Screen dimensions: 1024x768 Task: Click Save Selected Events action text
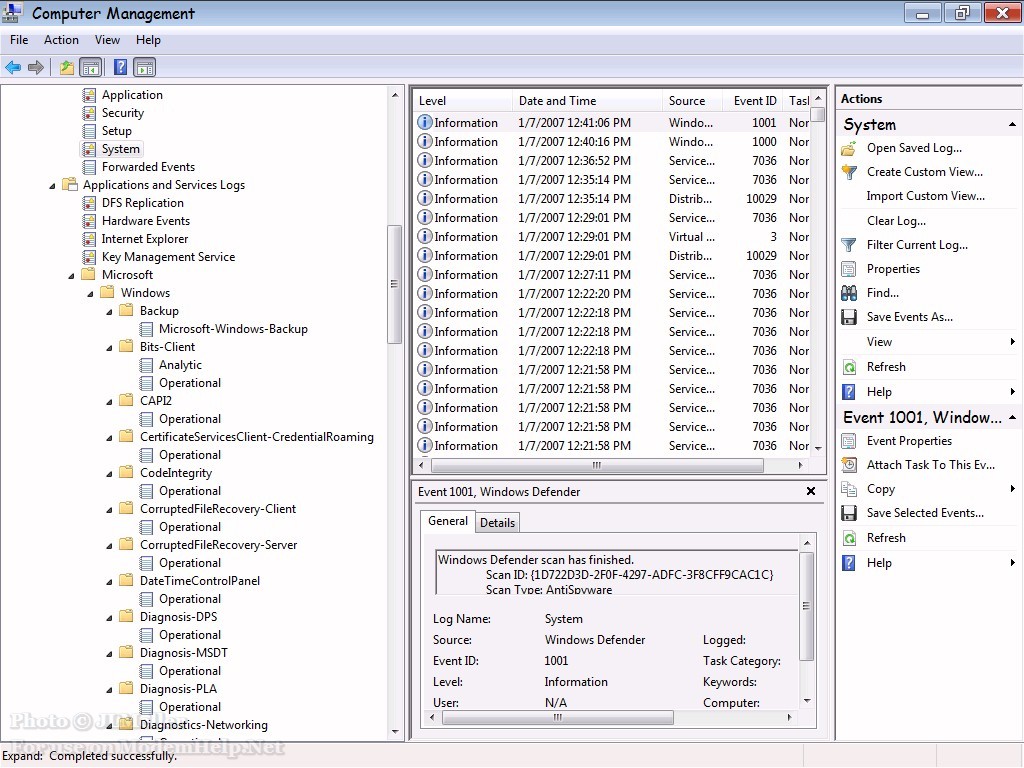(925, 513)
